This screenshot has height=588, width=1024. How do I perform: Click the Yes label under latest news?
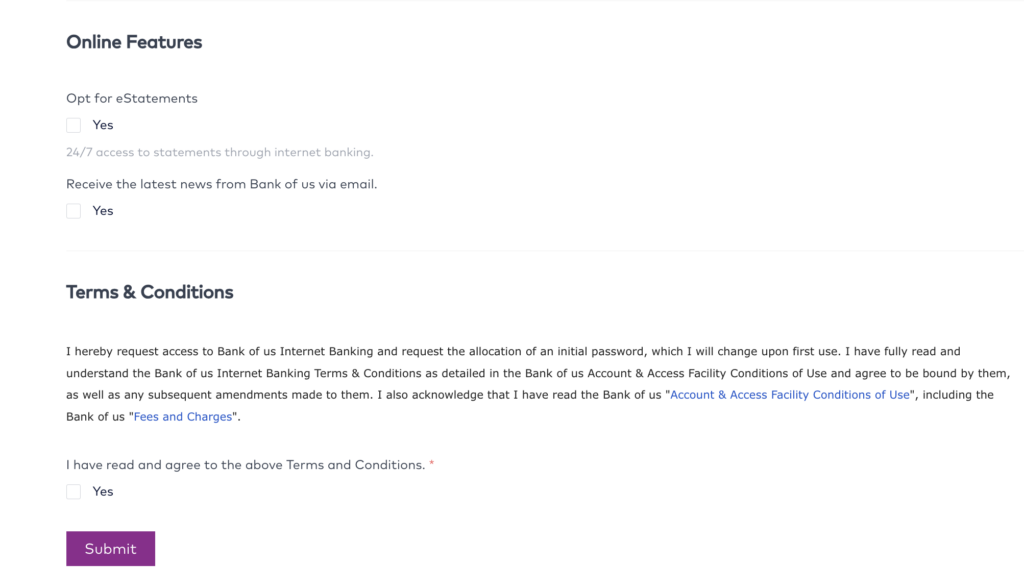103,211
